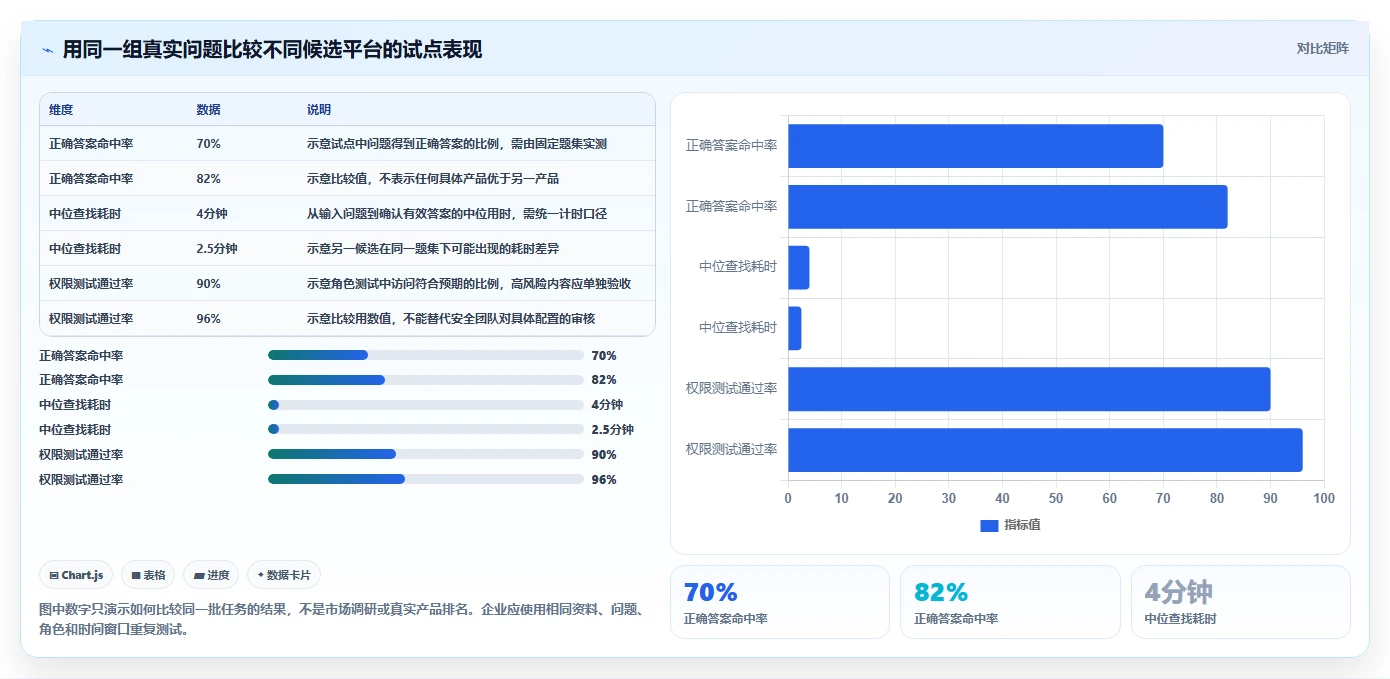
Task: Click the lightning icon beside the title
Action: (47, 49)
